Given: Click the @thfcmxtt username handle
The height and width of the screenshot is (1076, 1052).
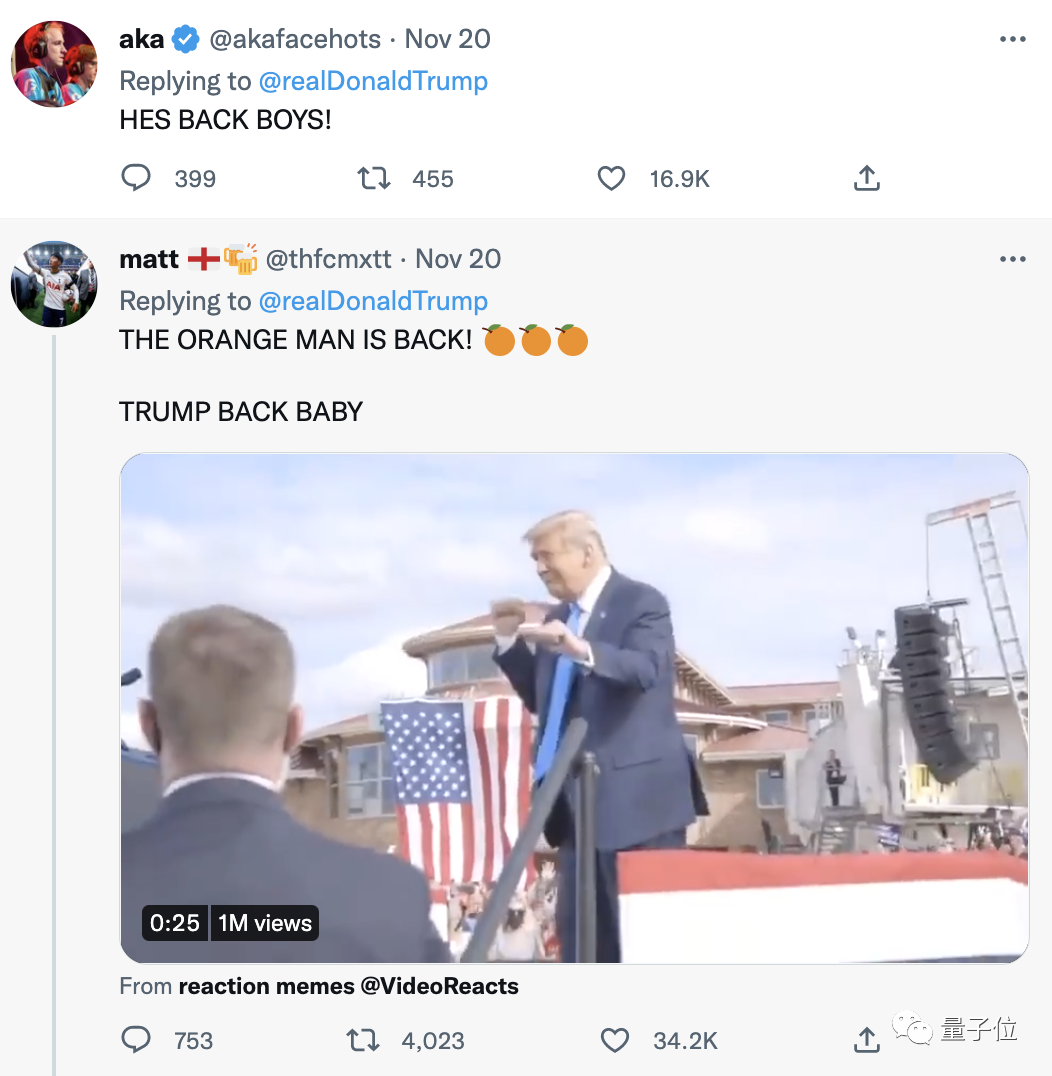Looking at the screenshot, I should [x=328, y=259].
